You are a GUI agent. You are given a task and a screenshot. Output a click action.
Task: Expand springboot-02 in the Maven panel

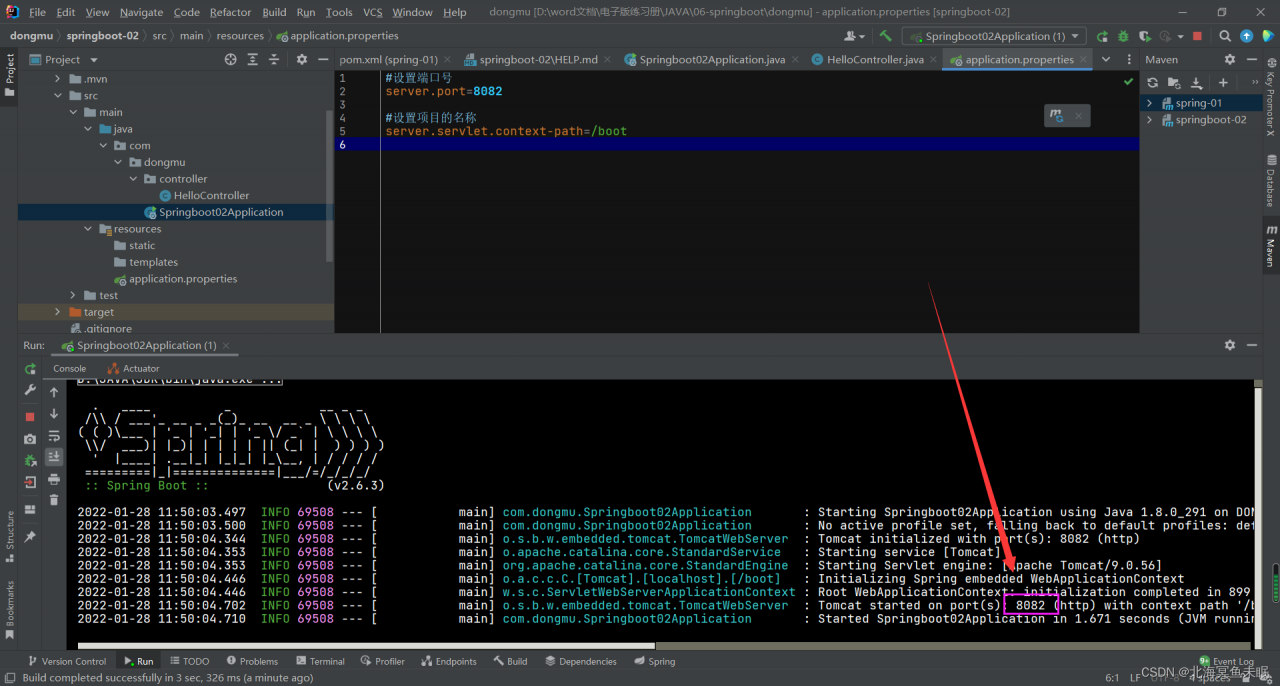point(1150,120)
